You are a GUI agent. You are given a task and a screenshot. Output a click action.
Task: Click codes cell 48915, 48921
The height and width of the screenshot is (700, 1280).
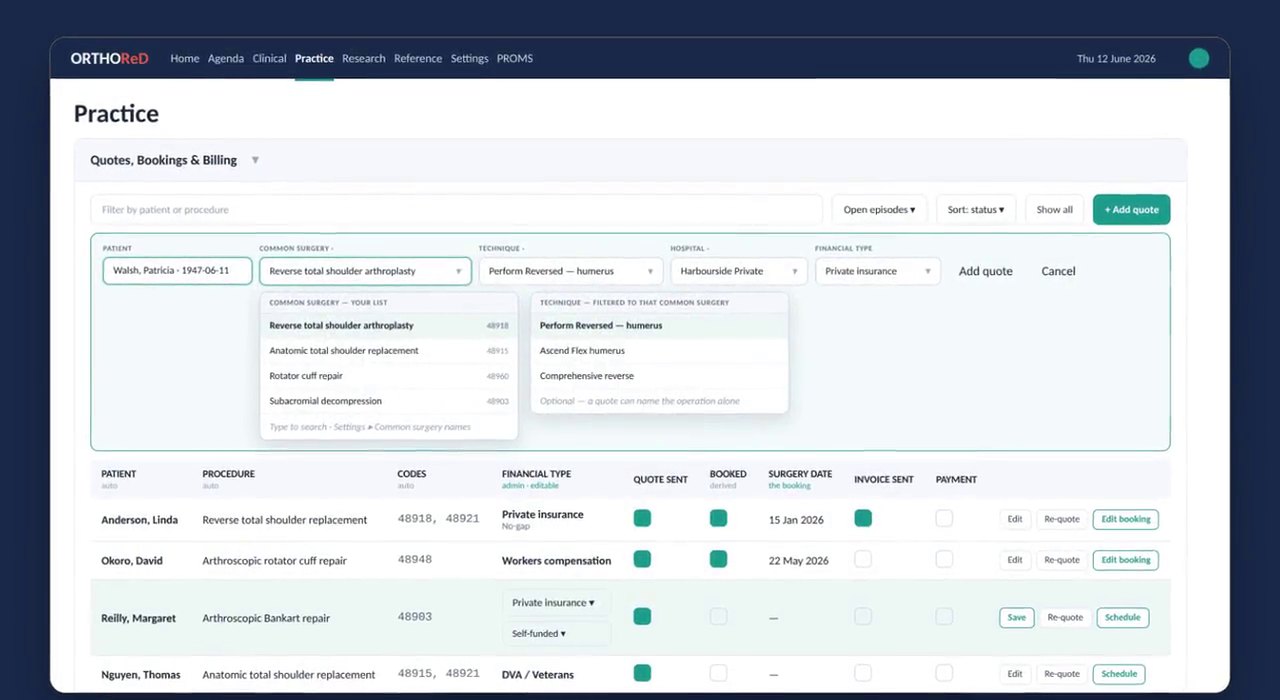(x=438, y=674)
